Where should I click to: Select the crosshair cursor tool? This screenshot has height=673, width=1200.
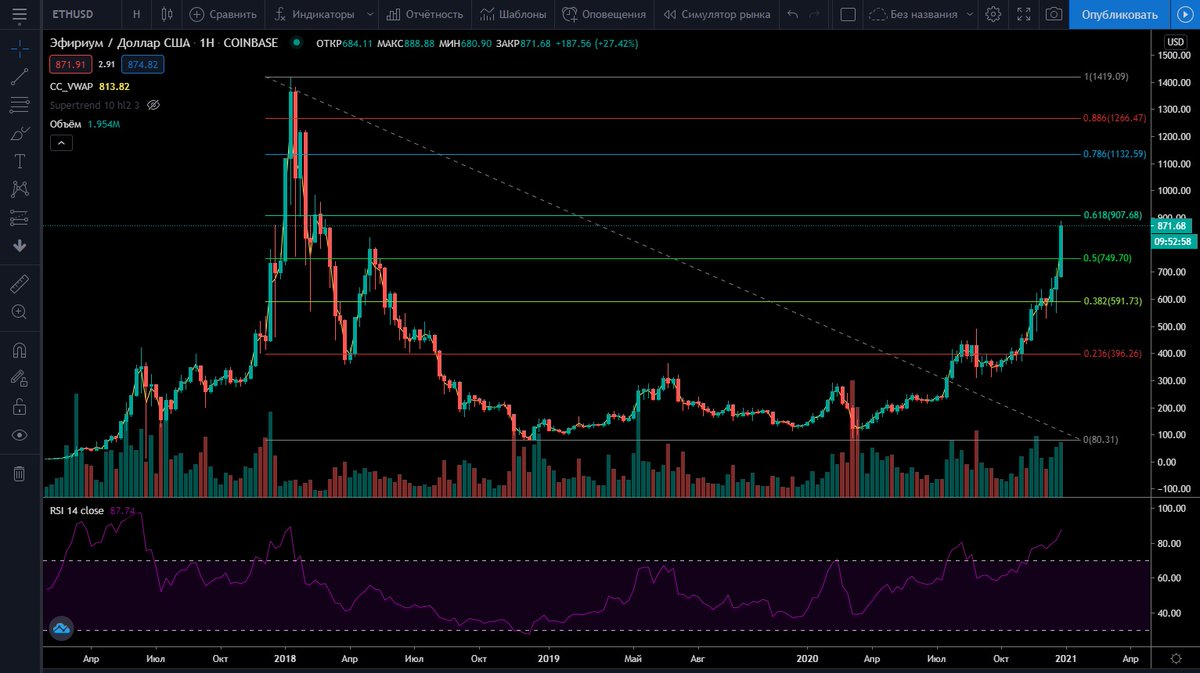coord(18,47)
